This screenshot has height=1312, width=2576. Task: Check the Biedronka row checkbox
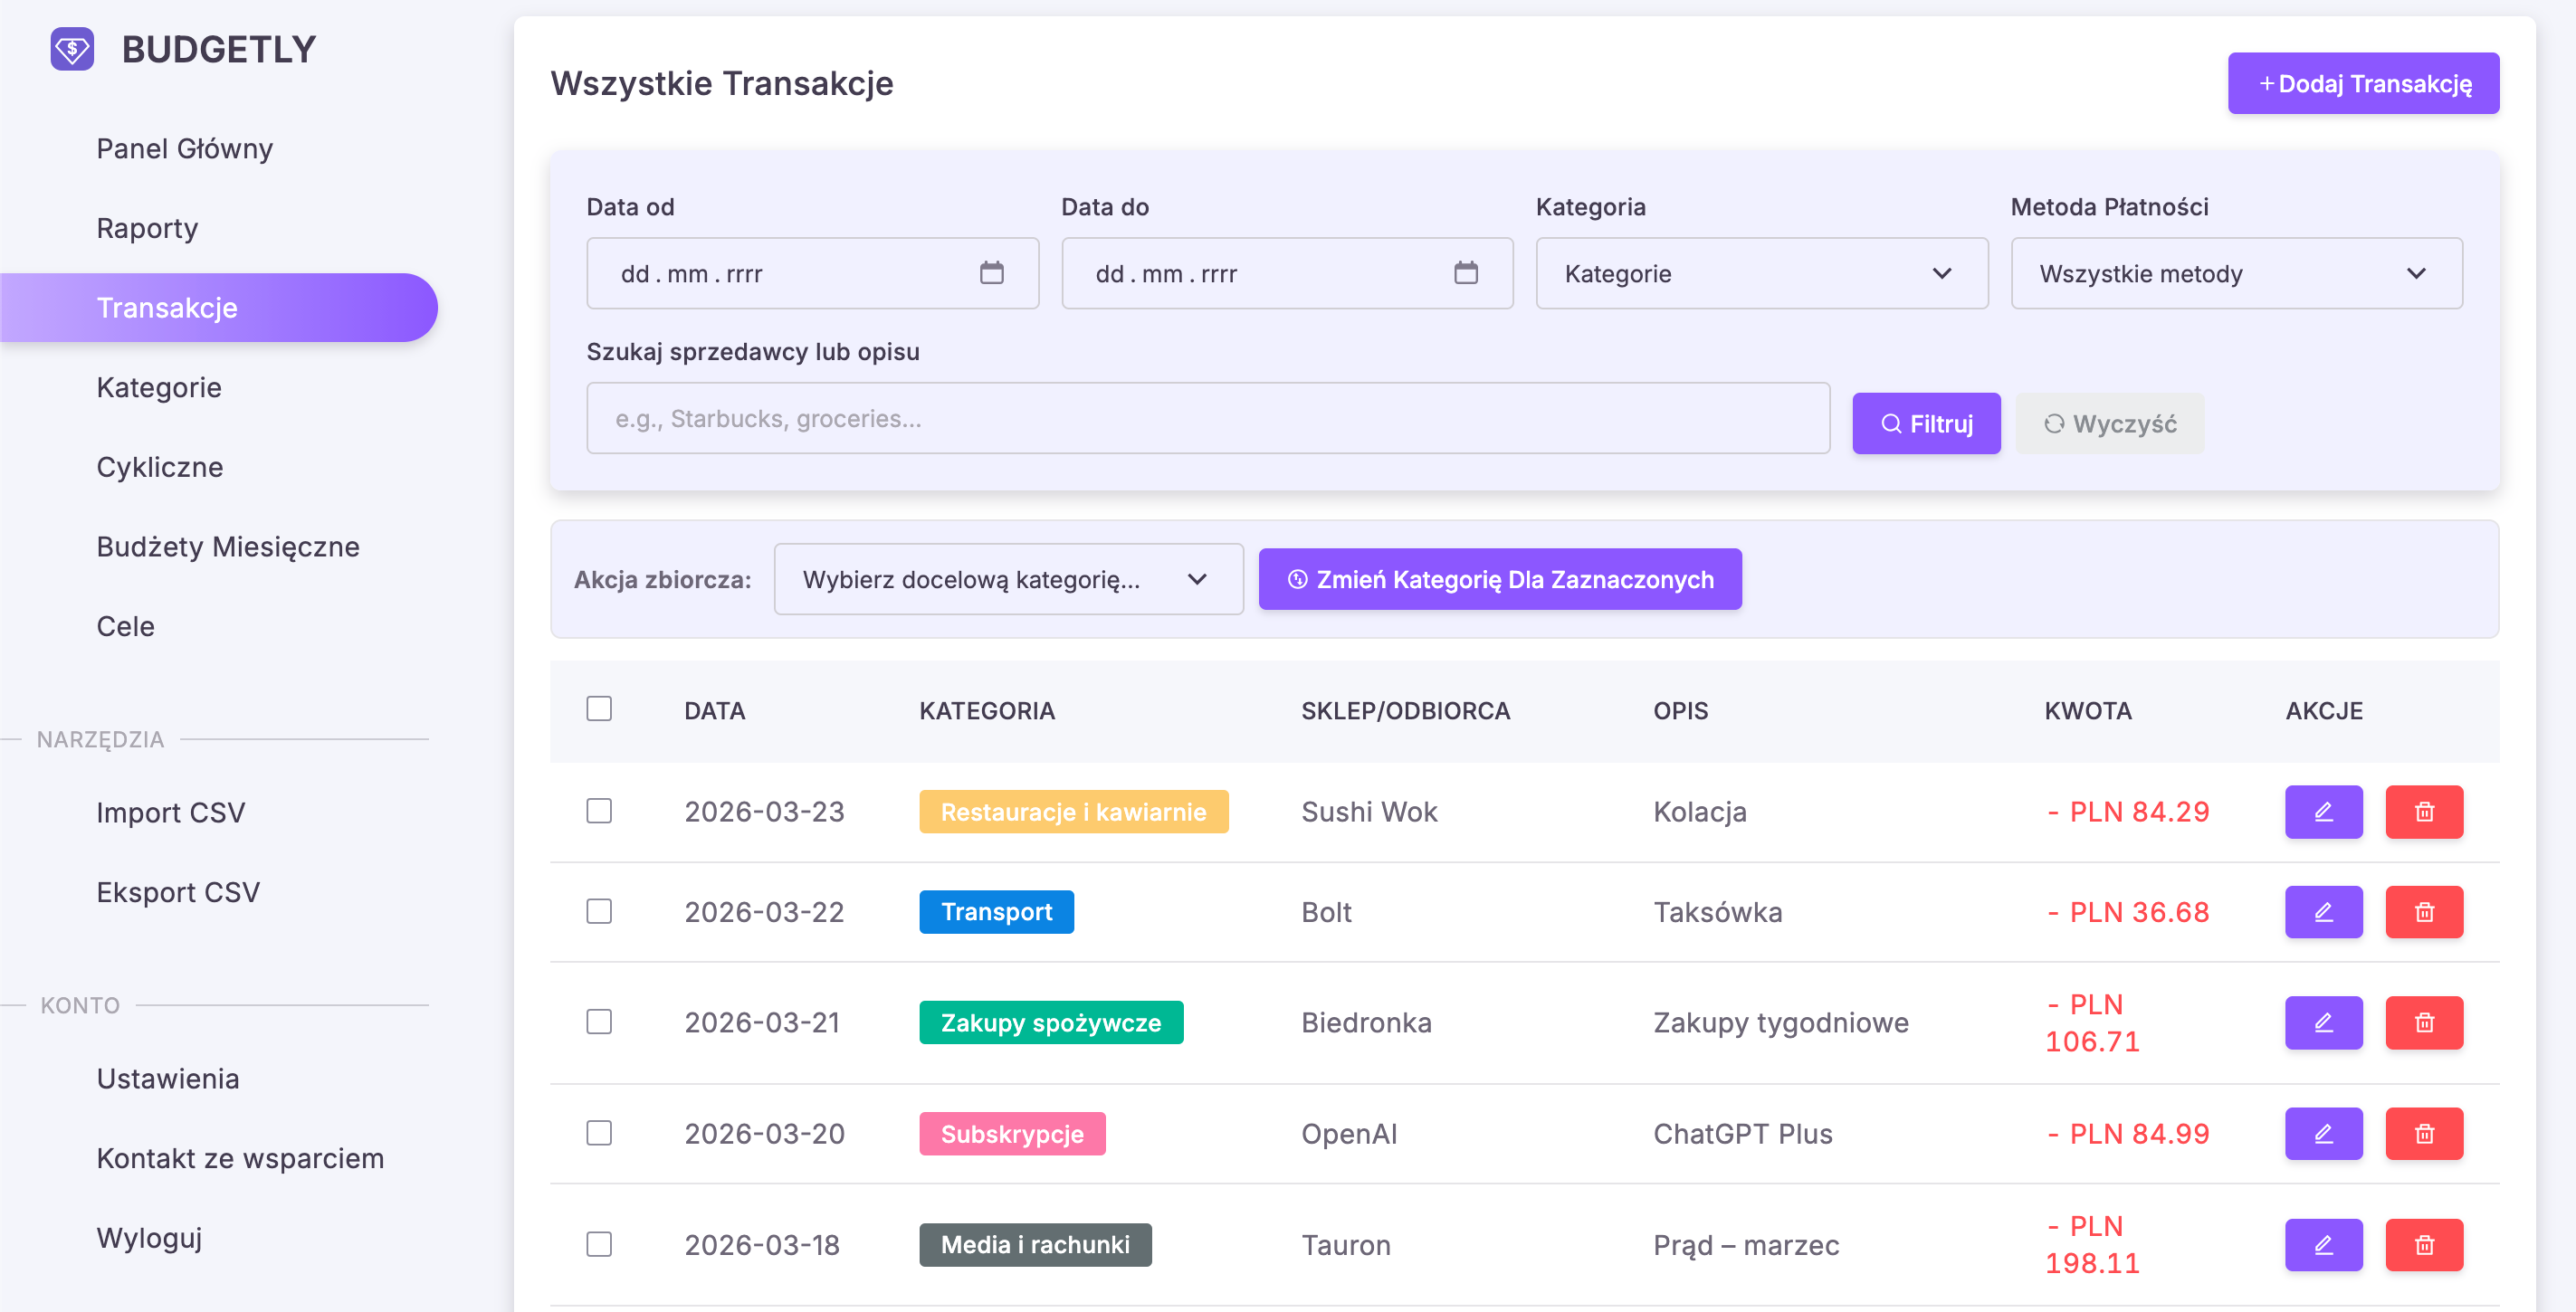[x=599, y=1021]
